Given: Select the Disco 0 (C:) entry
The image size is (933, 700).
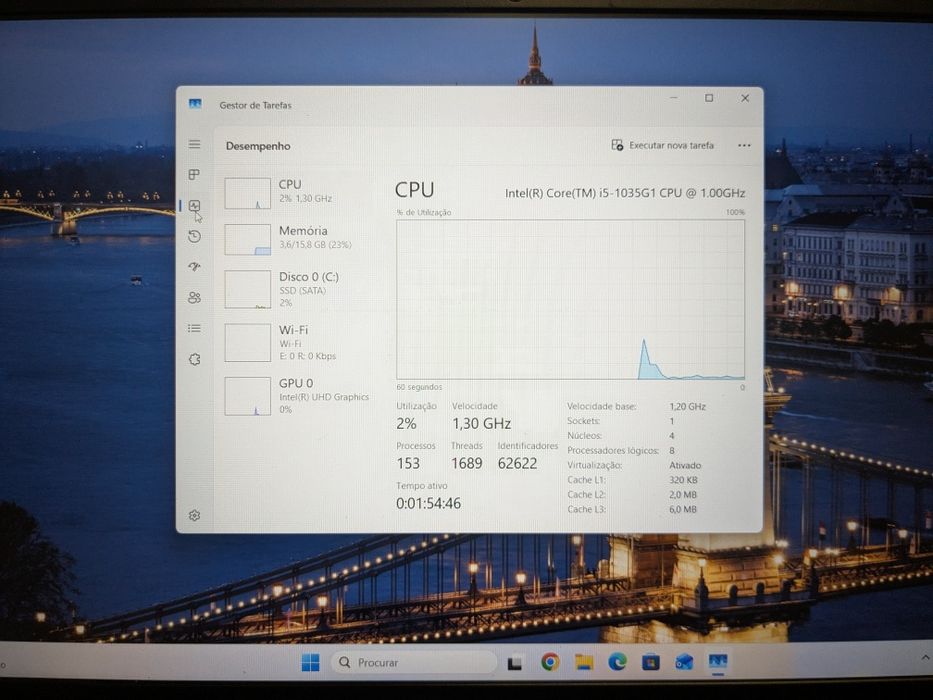Looking at the screenshot, I should pyautogui.click(x=298, y=290).
